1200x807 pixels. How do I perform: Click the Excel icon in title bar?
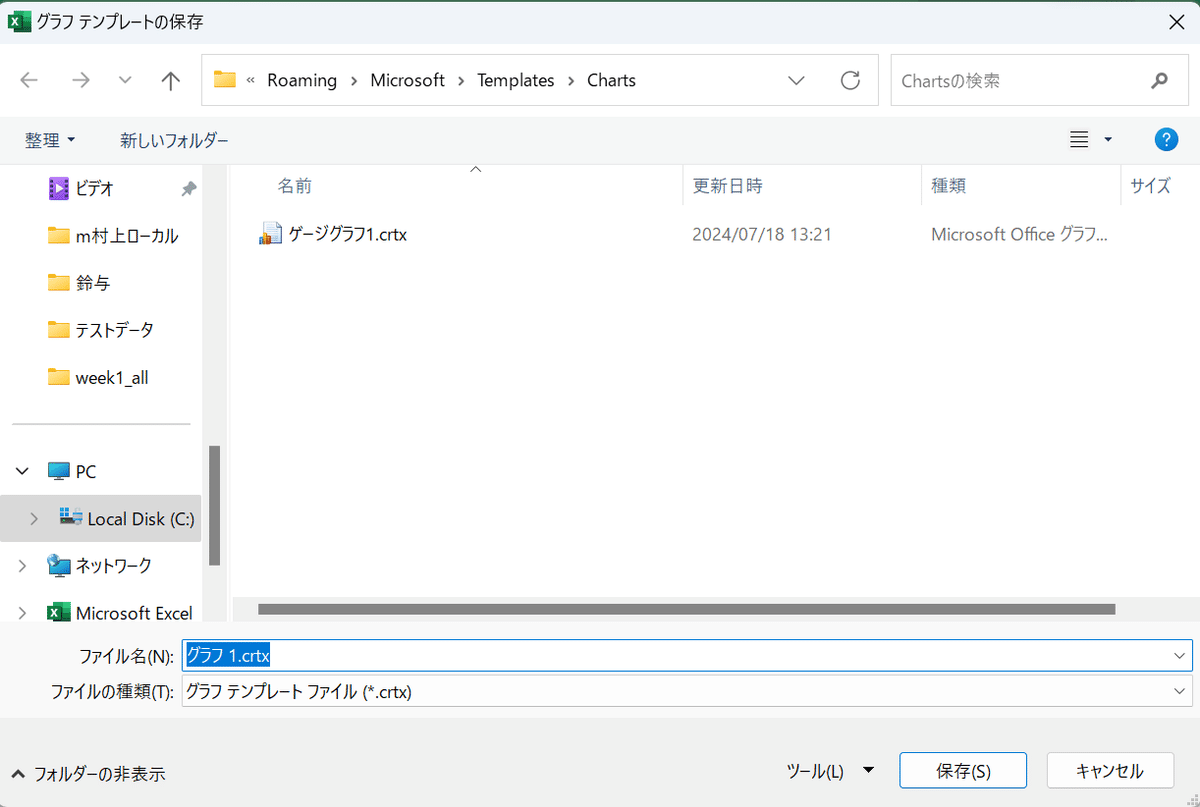click(19, 21)
